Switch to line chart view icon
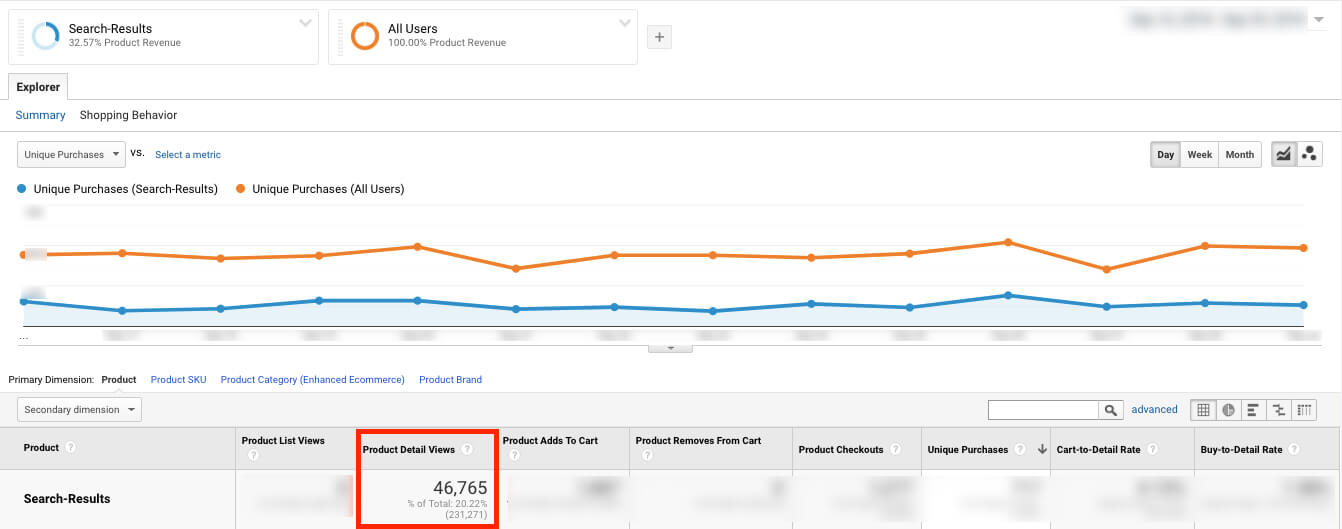The image size is (1342, 529). pos(1283,154)
